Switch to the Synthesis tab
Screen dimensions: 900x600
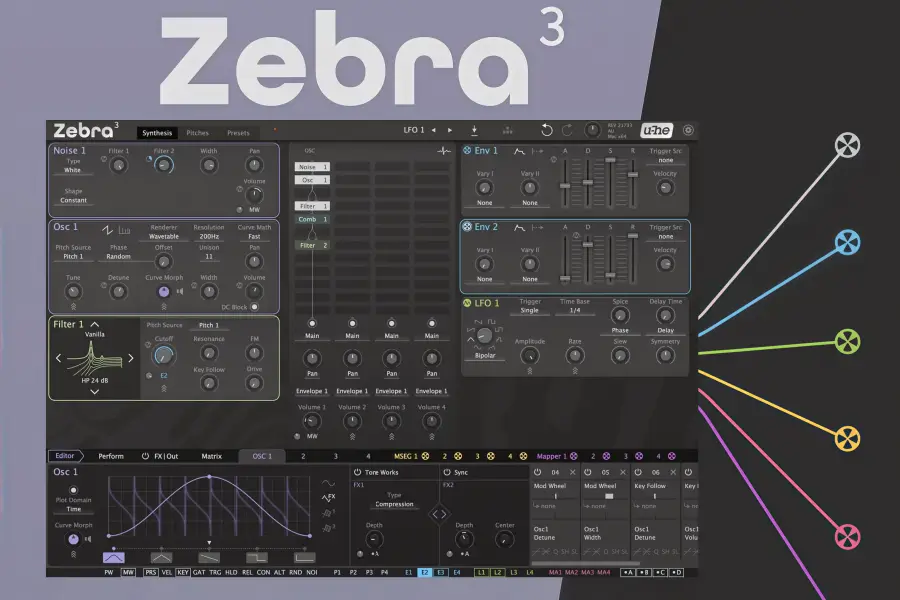click(x=157, y=133)
